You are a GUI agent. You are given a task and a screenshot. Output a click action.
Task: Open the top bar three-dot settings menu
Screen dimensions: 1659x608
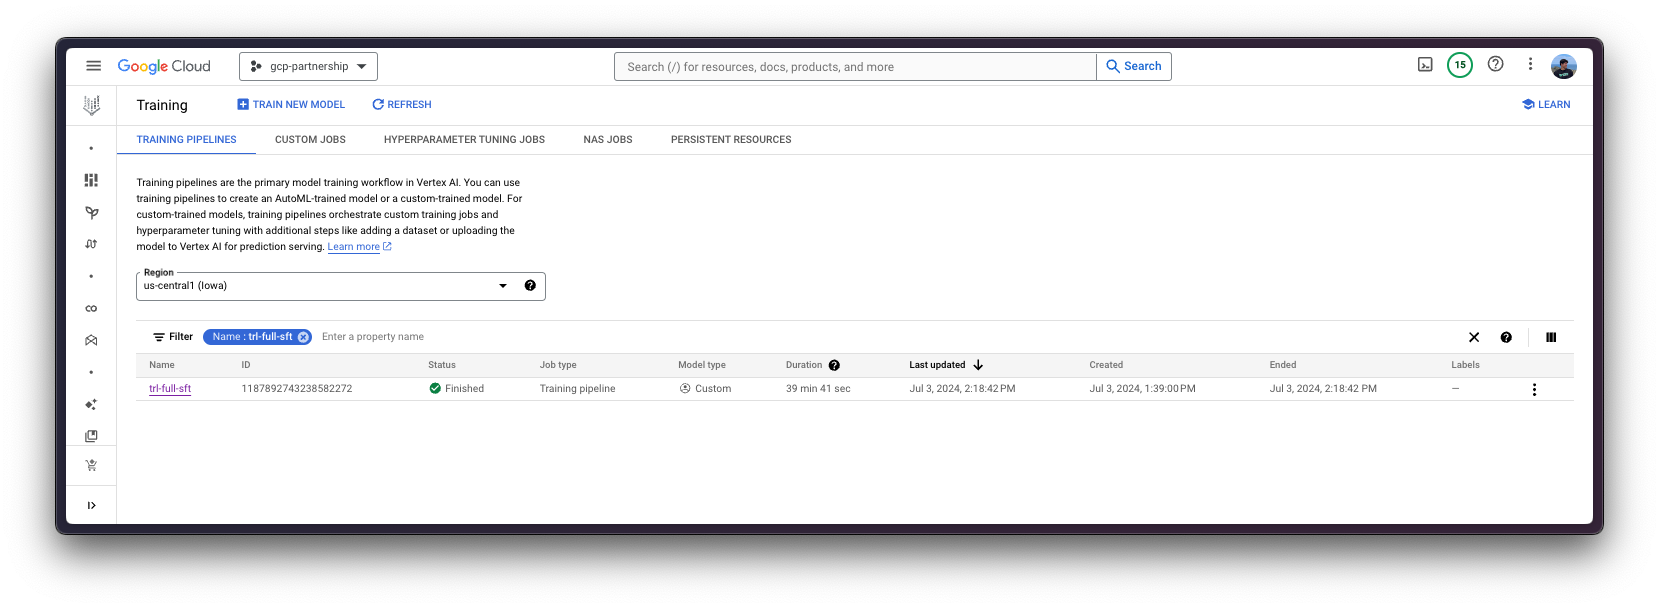click(1530, 64)
